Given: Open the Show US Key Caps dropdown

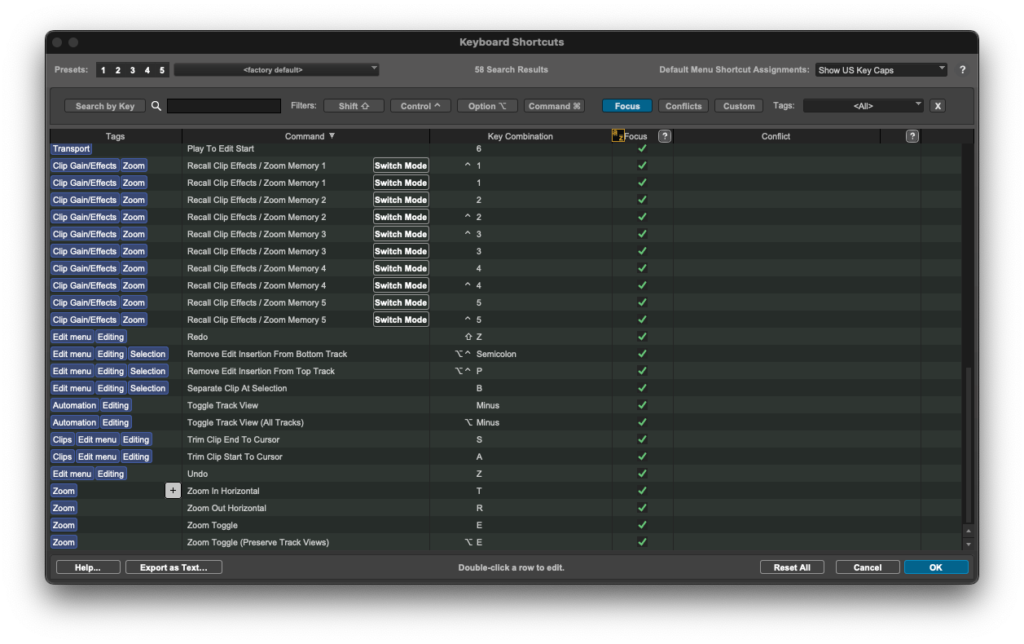Looking at the screenshot, I should 881,69.
